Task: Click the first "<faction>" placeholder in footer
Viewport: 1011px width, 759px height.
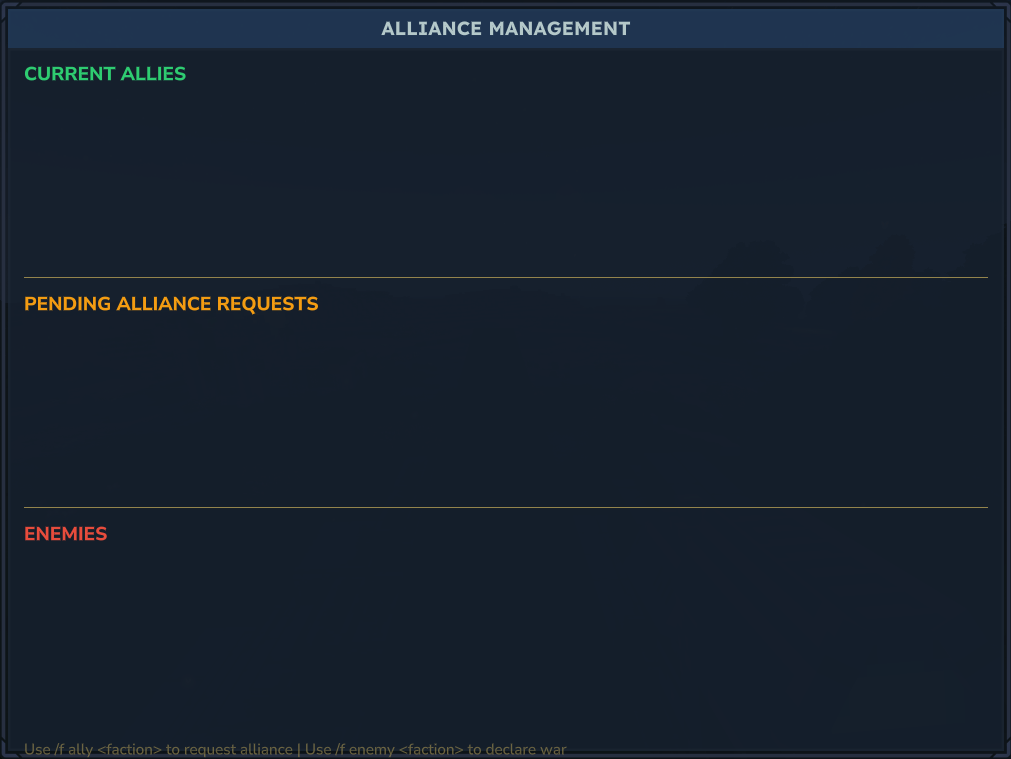Action: pyautogui.click(x=130, y=750)
